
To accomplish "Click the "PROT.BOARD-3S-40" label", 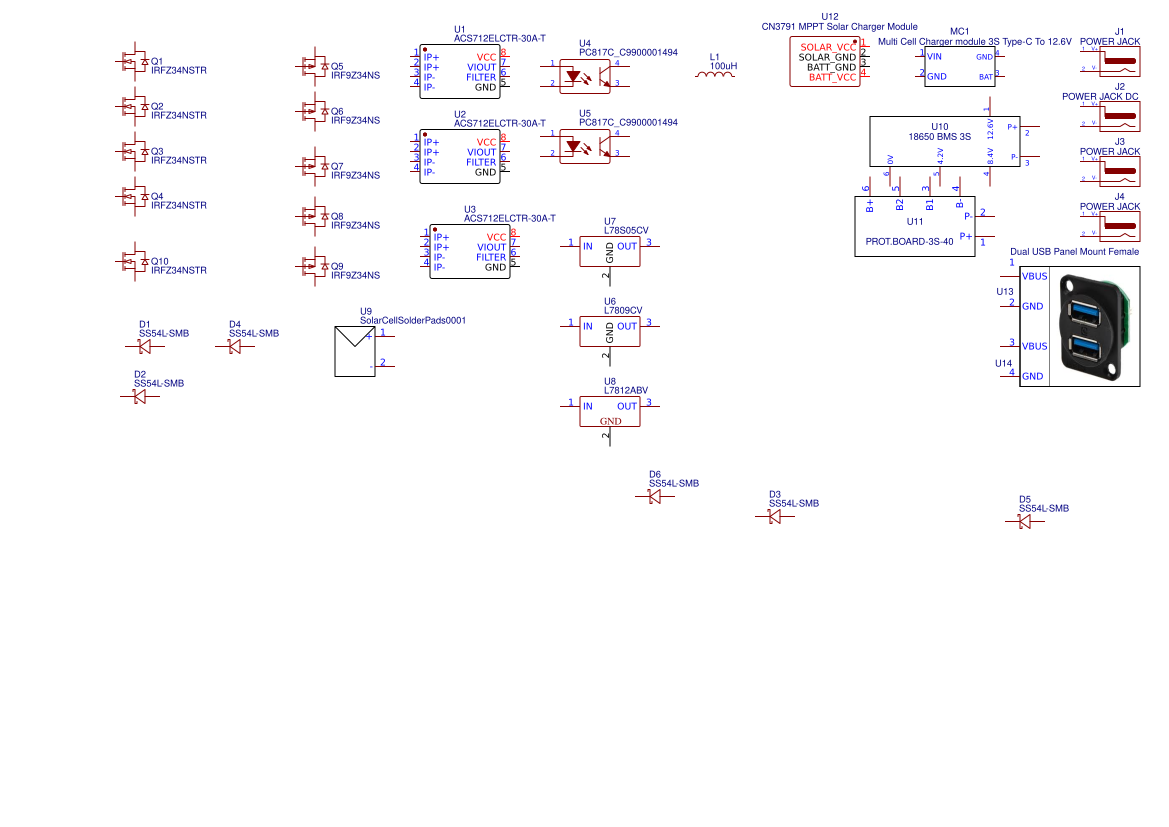I will (x=910, y=242).
